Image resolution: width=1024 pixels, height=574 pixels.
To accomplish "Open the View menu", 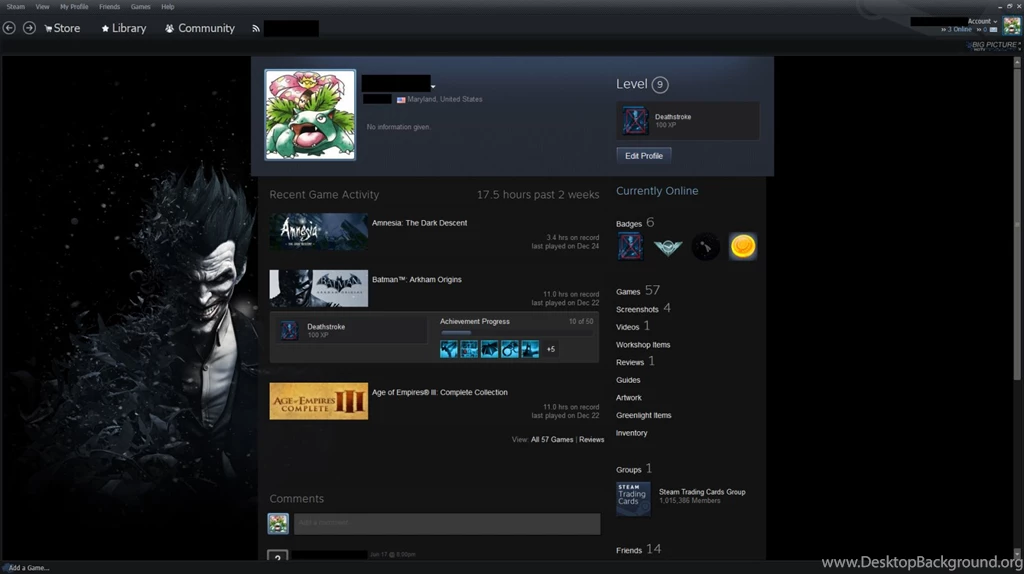I will click(x=42, y=7).
